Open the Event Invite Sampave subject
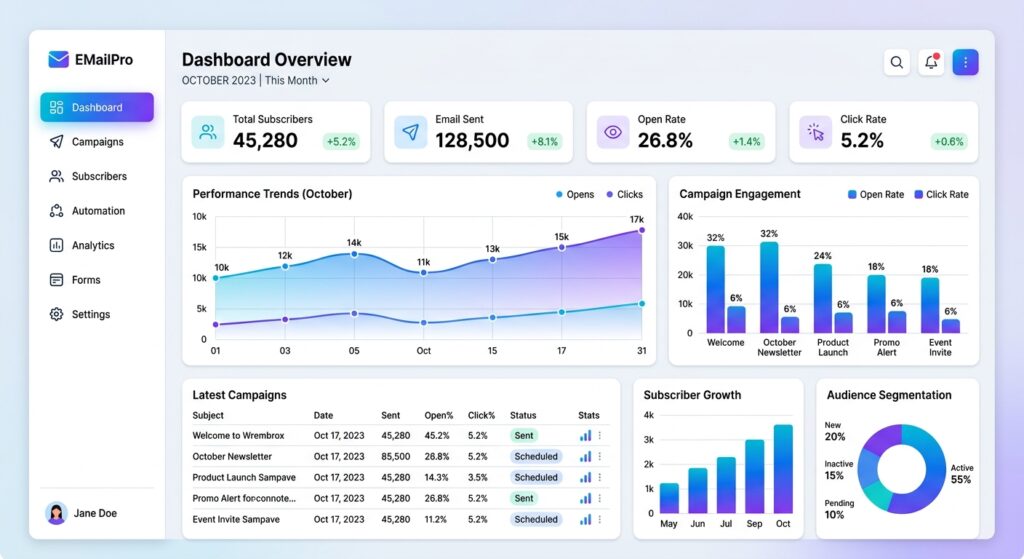This screenshot has height=559, width=1024. tap(236, 519)
